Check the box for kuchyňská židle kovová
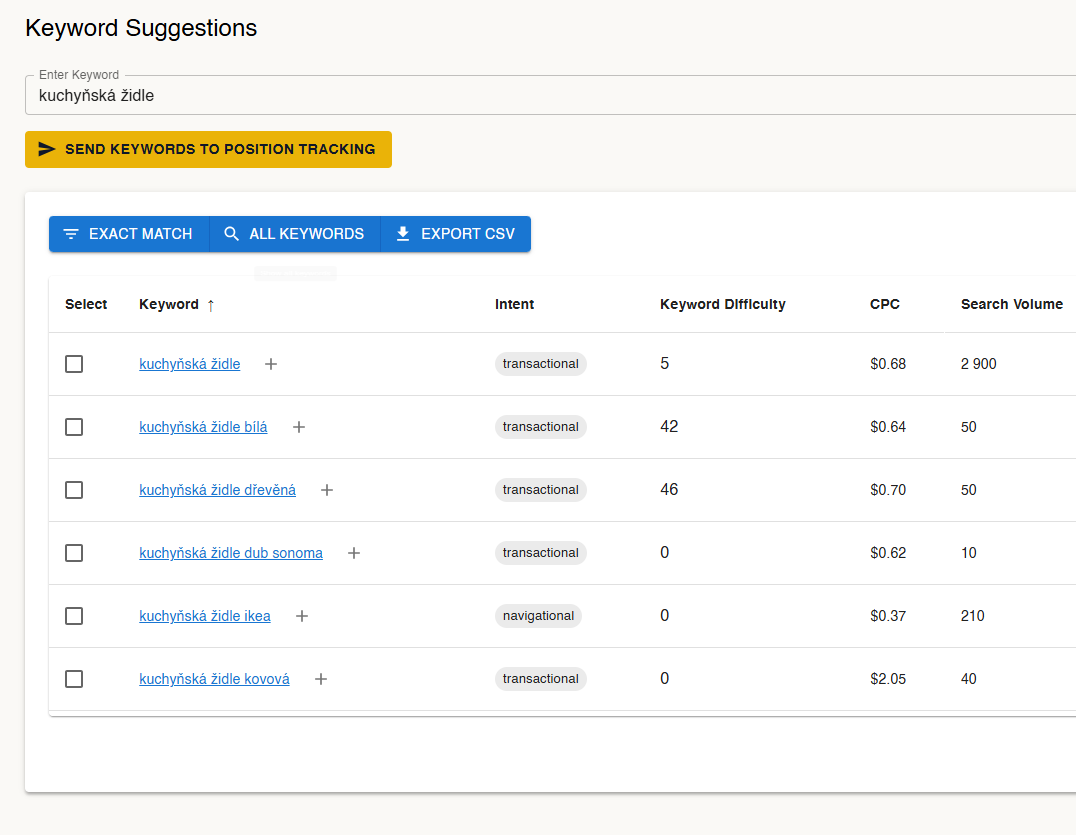This screenshot has width=1076, height=835. click(x=74, y=679)
